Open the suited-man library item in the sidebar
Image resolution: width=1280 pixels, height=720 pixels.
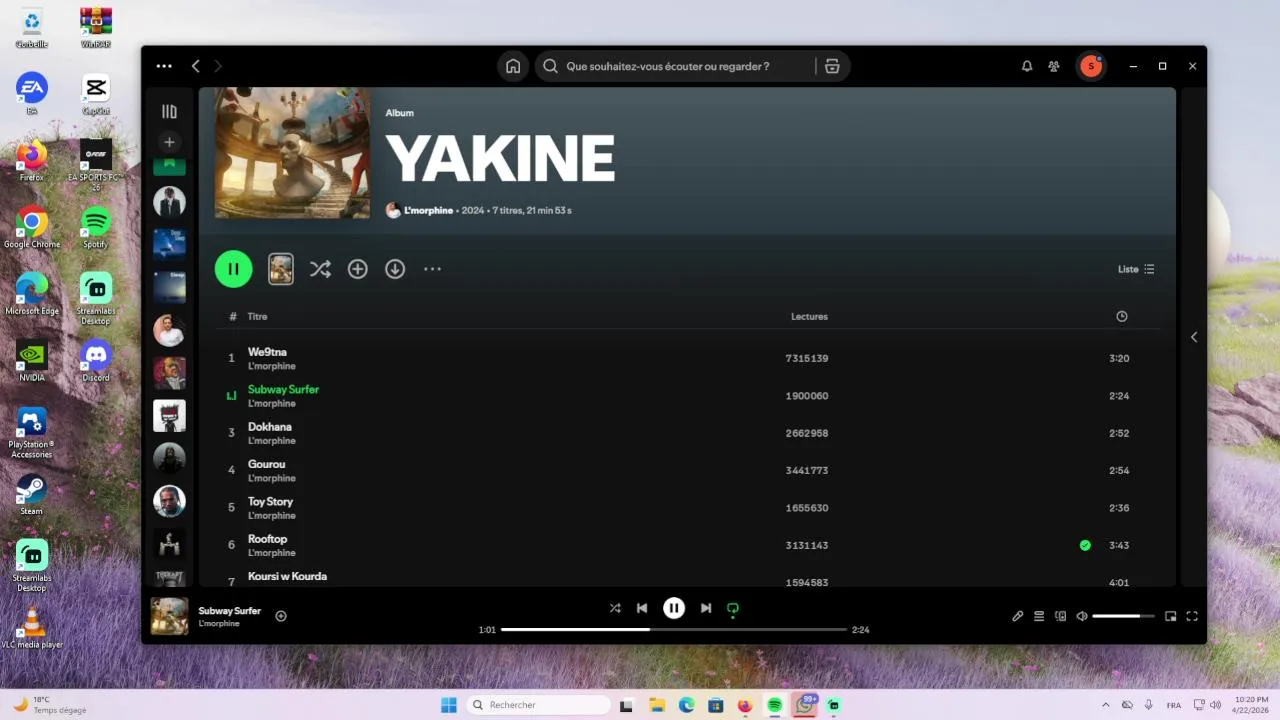169,201
